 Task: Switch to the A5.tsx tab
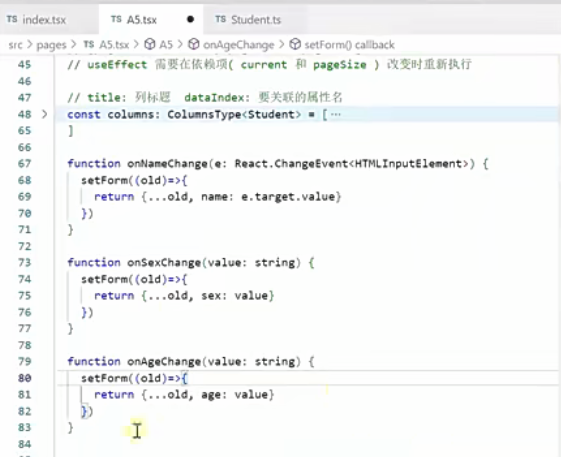142,20
